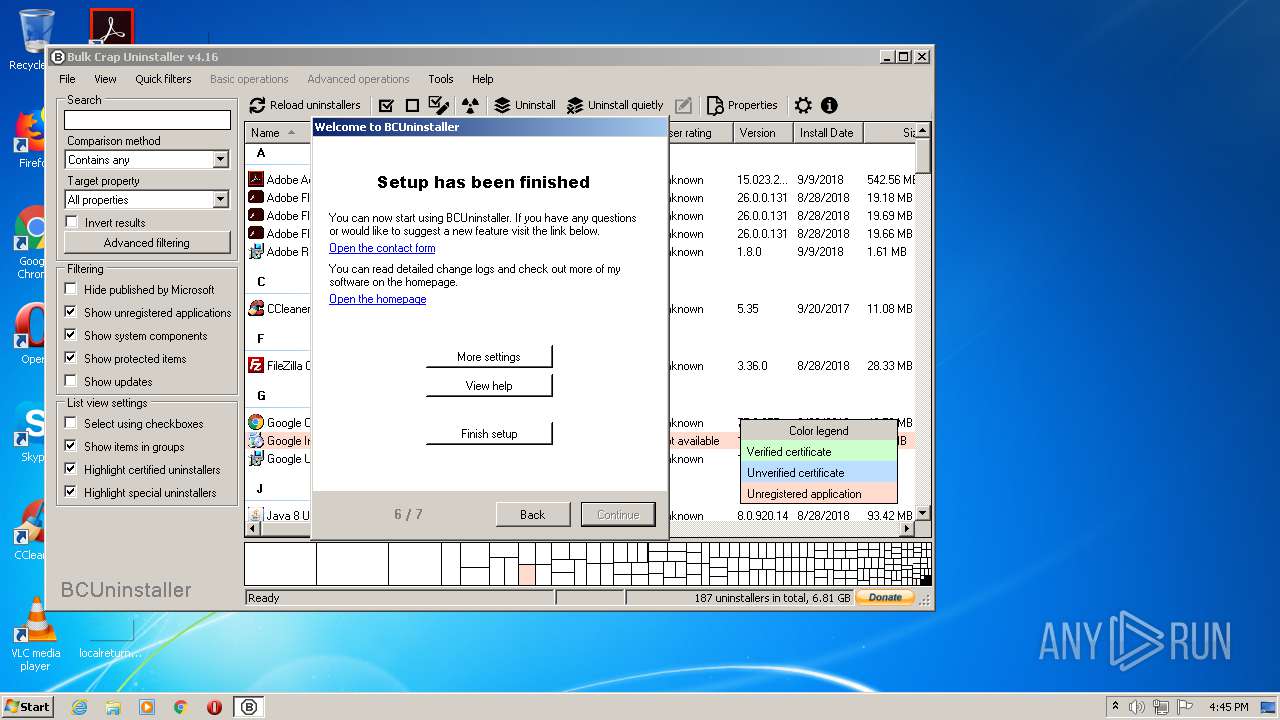Open Advanced operations menu
This screenshot has width=1280, height=720.
(358, 79)
